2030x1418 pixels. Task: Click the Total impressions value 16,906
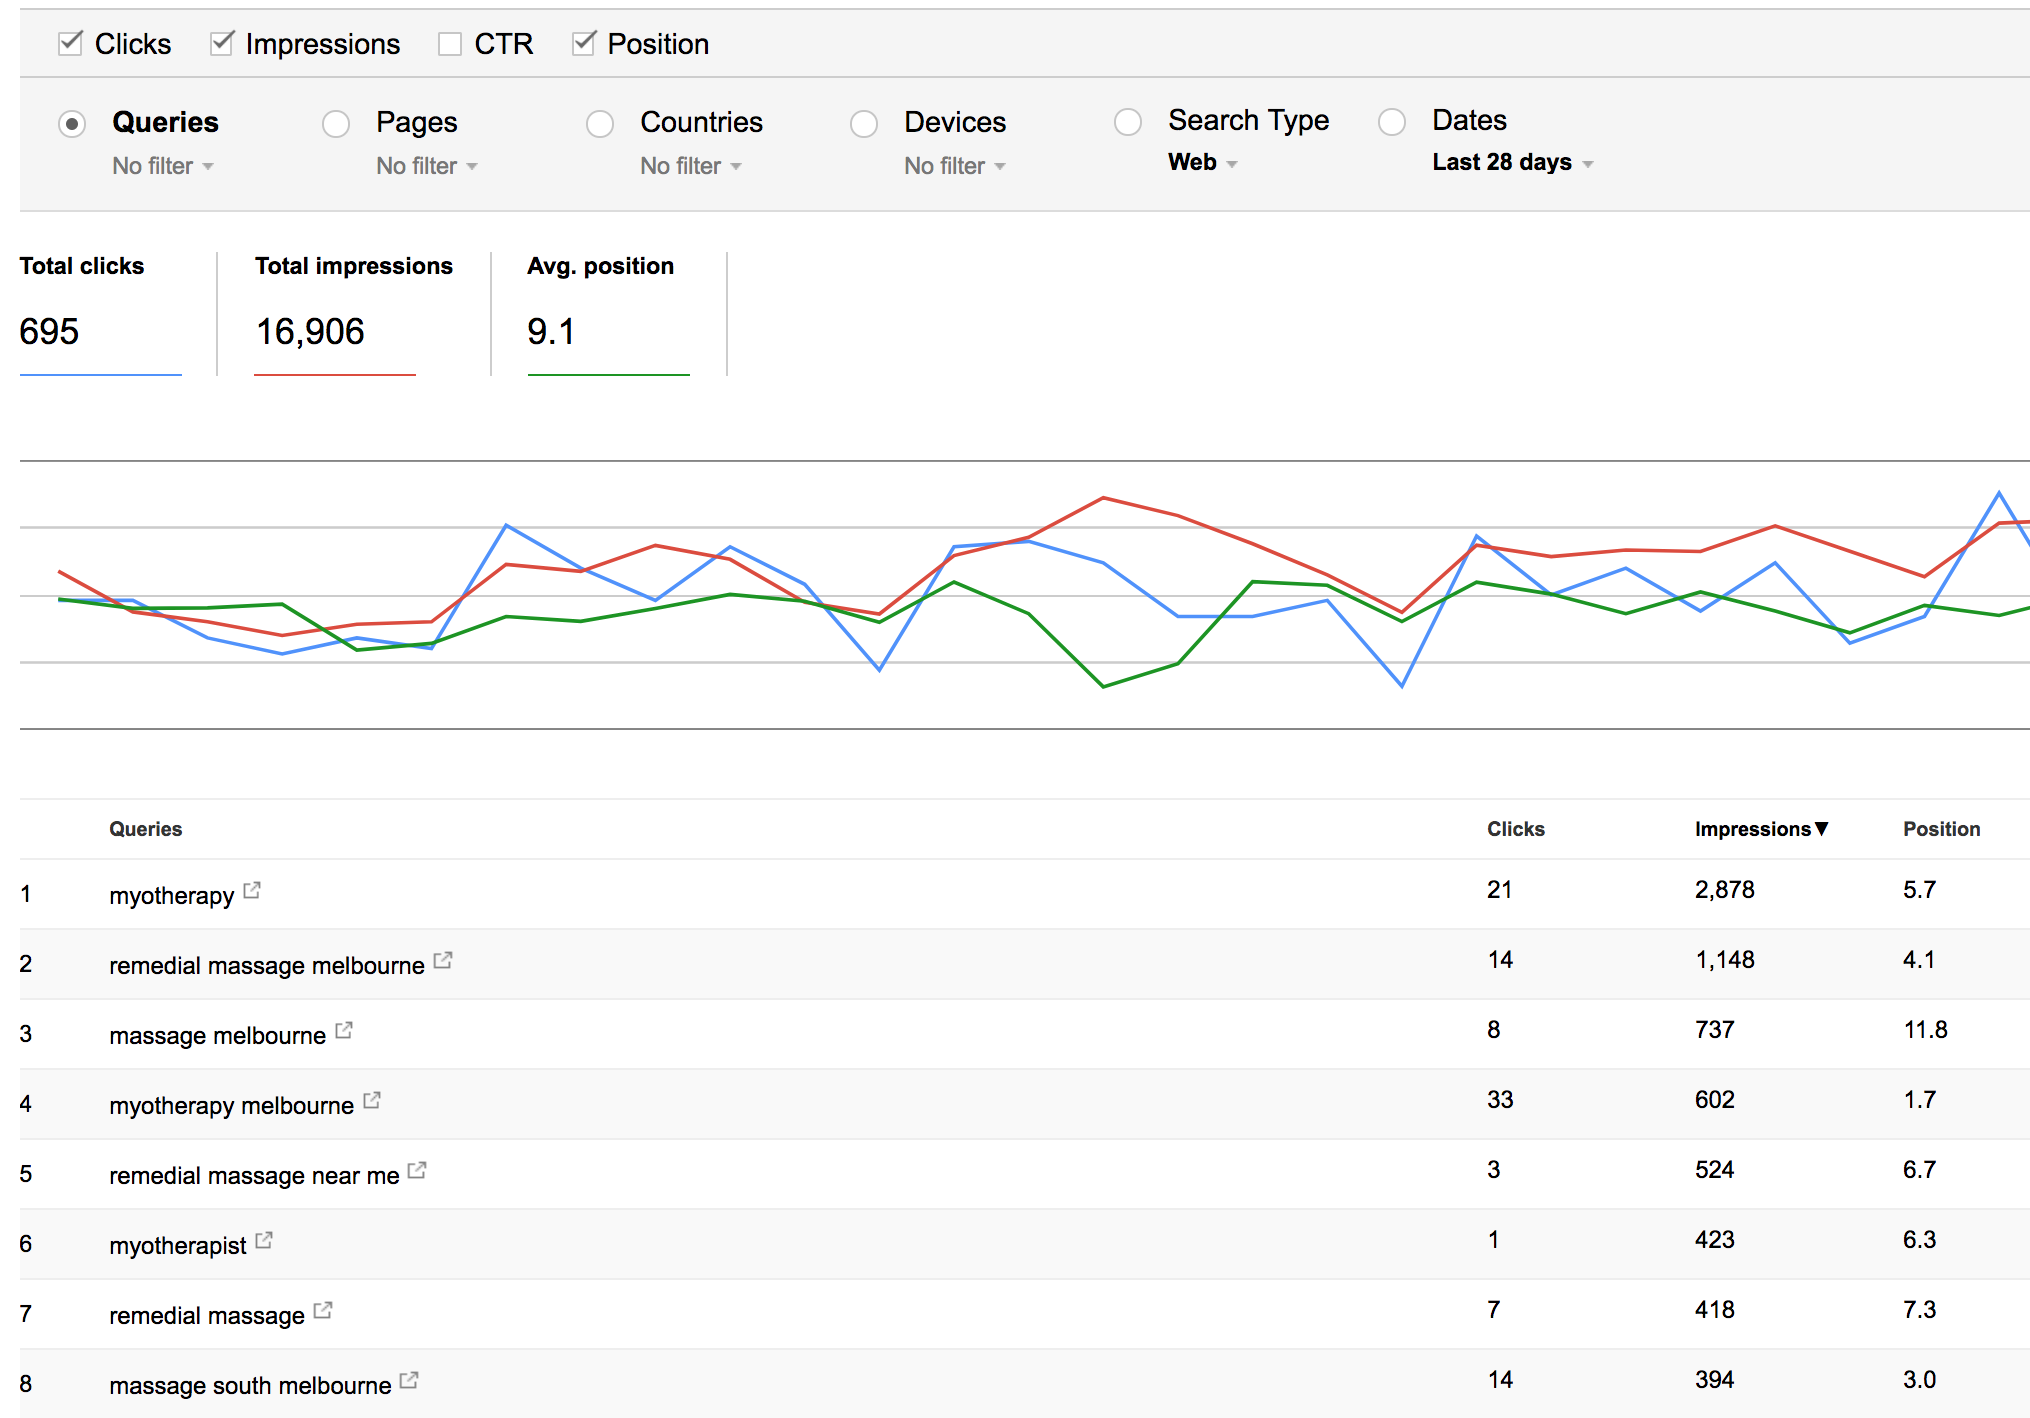[x=310, y=331]
